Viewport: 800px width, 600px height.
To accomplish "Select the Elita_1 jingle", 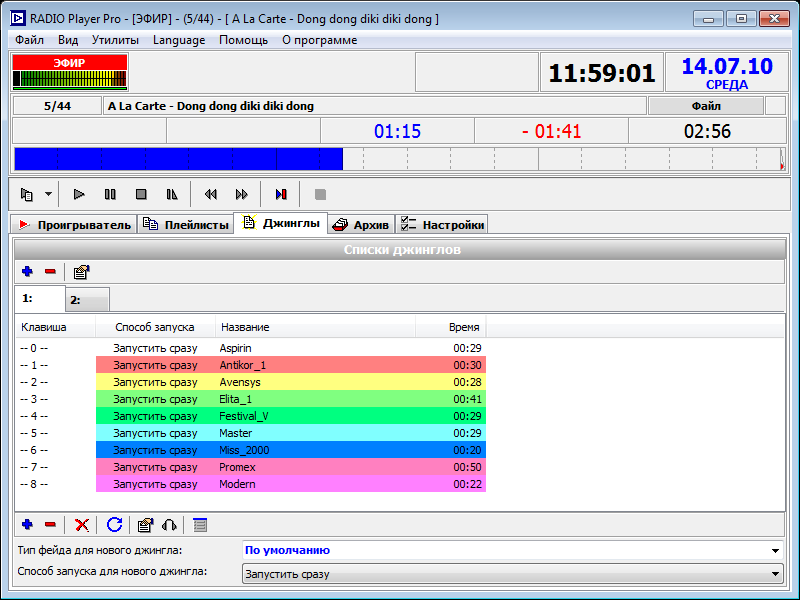I will 251,399.
